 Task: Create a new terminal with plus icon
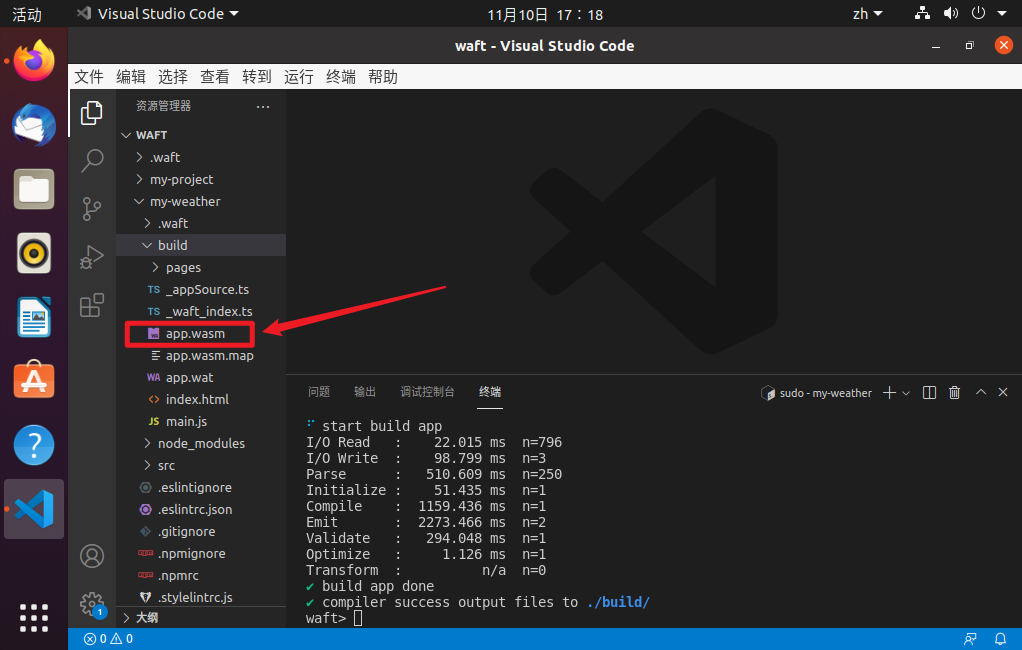click(889, 392)
